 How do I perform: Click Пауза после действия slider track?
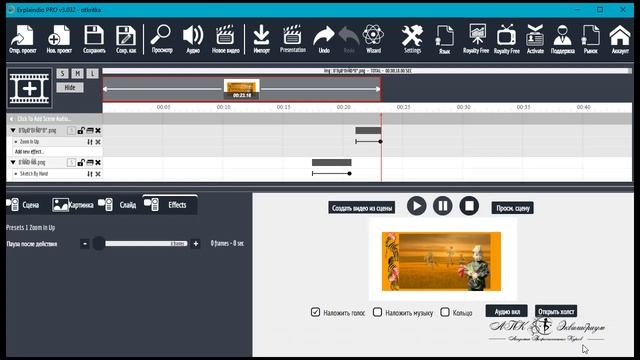[146, 244]
